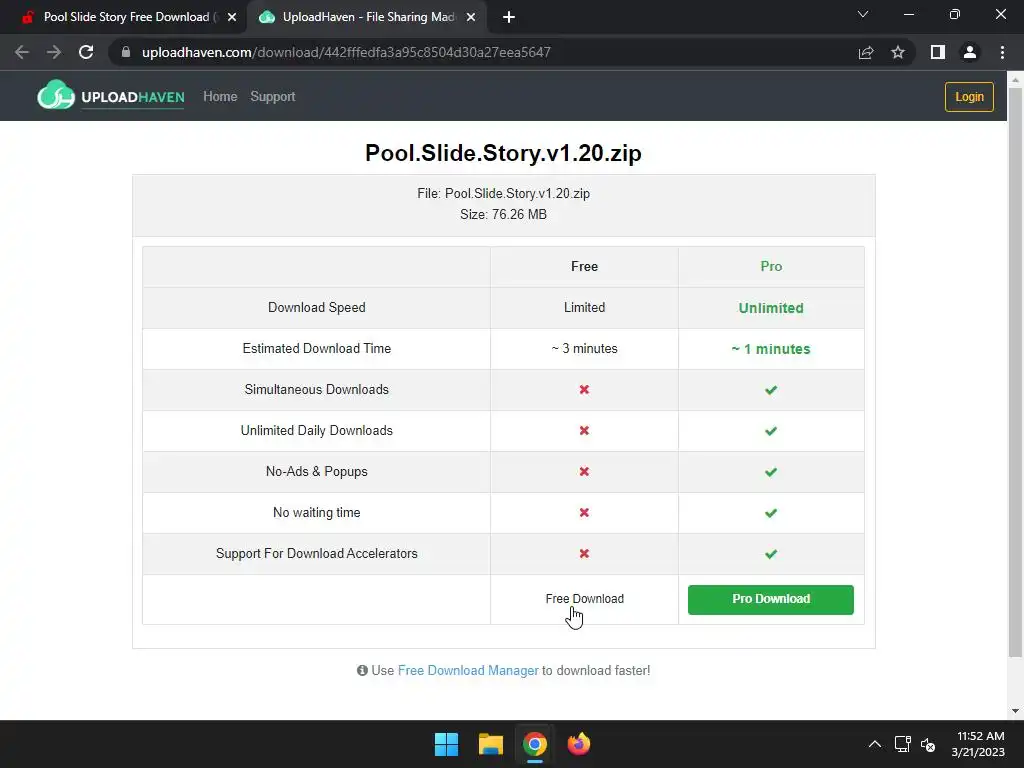Screen dimensions: 1024x768
Task: Click the Chrome taskbar icon
Action: pyautogui.click(x=534, y=744)
